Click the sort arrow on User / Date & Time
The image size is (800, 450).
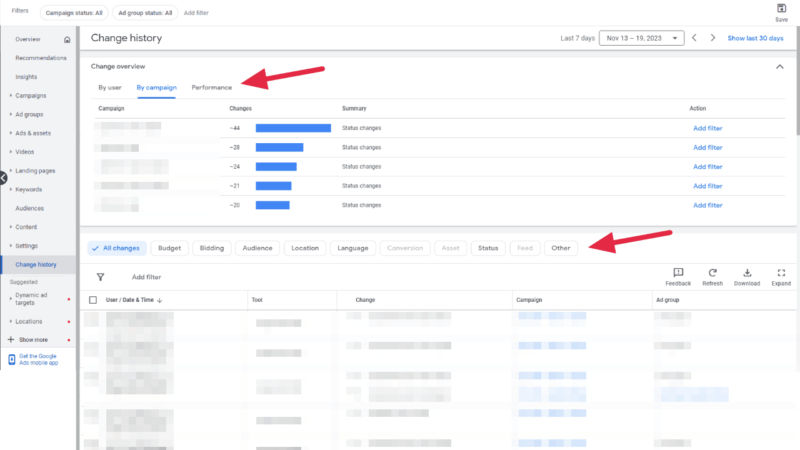(x=160, y=301)
